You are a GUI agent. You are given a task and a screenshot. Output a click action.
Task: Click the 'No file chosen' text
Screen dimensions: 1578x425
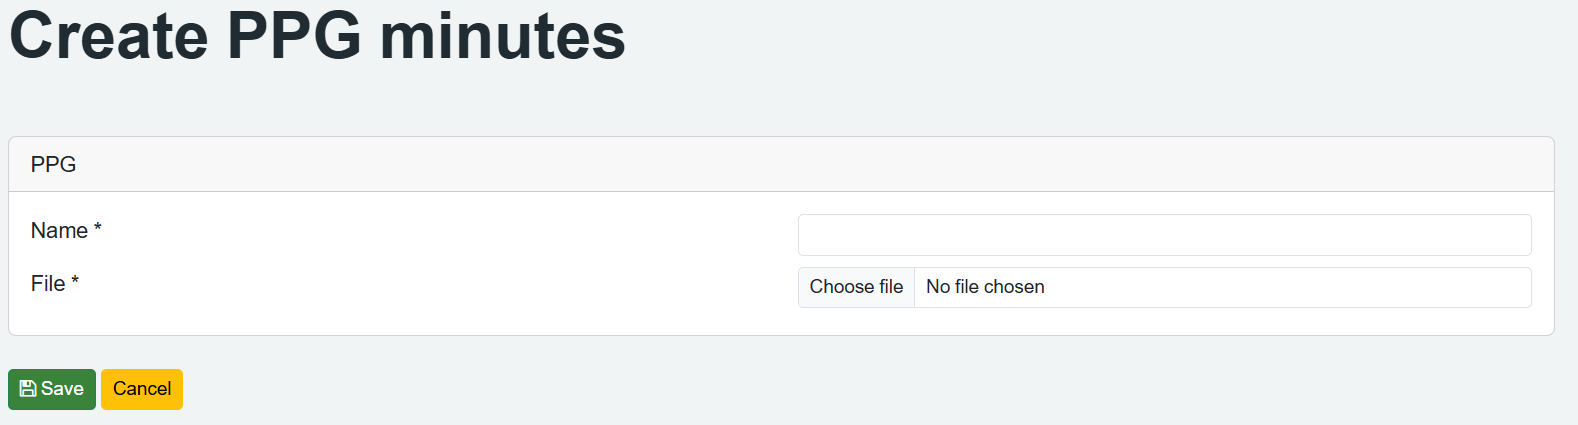click(x=985, y=287)
